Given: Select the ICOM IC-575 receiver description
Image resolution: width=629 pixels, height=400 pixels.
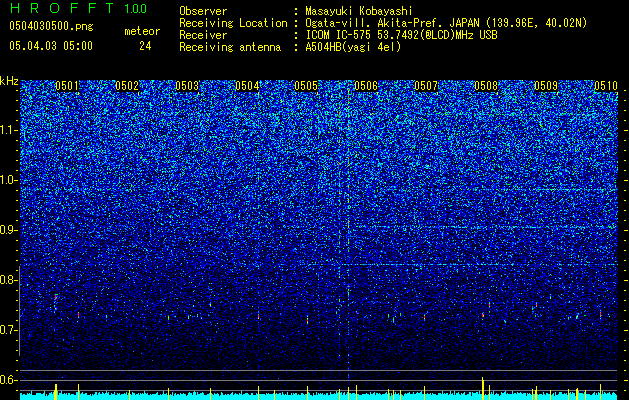Looking at the screenshot, I should point(402,35).
